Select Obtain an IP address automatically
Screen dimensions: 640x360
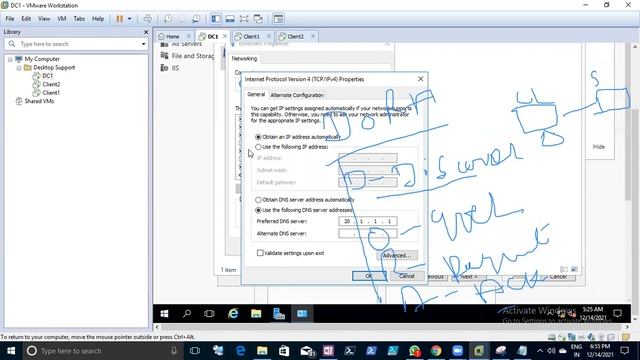click(258, 137)
